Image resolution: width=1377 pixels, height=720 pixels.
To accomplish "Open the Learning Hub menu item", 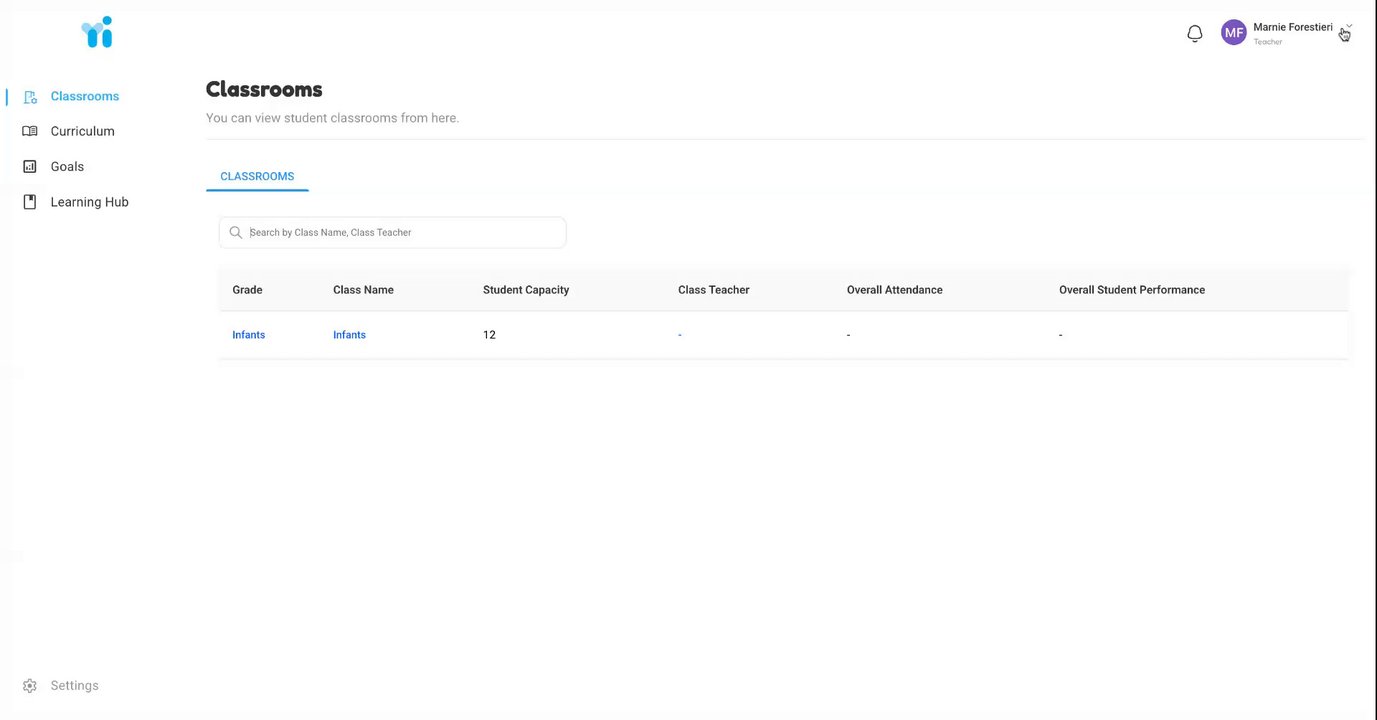I will 90,202.
